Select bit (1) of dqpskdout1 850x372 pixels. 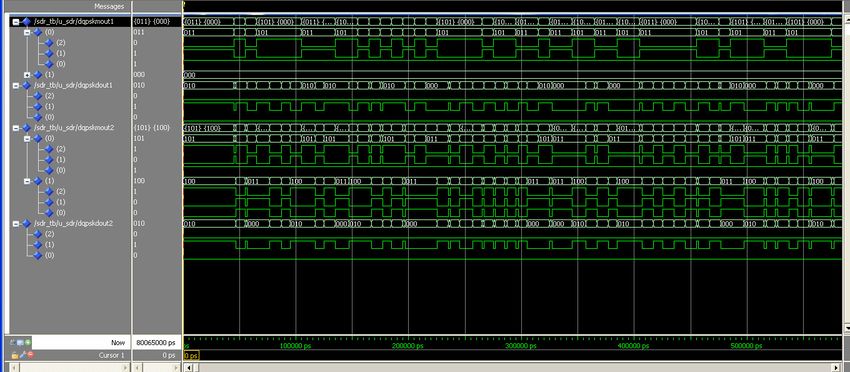pos(50,106)
